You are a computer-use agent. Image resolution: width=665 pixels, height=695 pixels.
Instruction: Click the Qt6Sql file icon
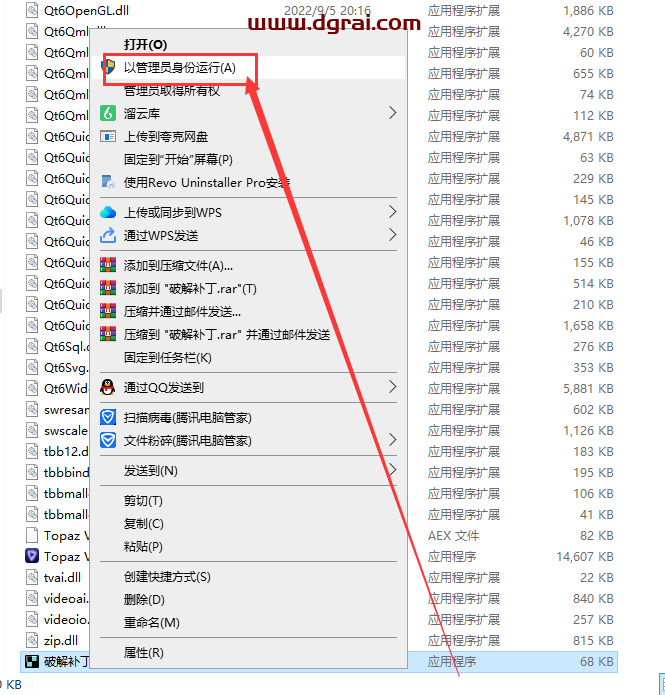click(x=32, y=346)
